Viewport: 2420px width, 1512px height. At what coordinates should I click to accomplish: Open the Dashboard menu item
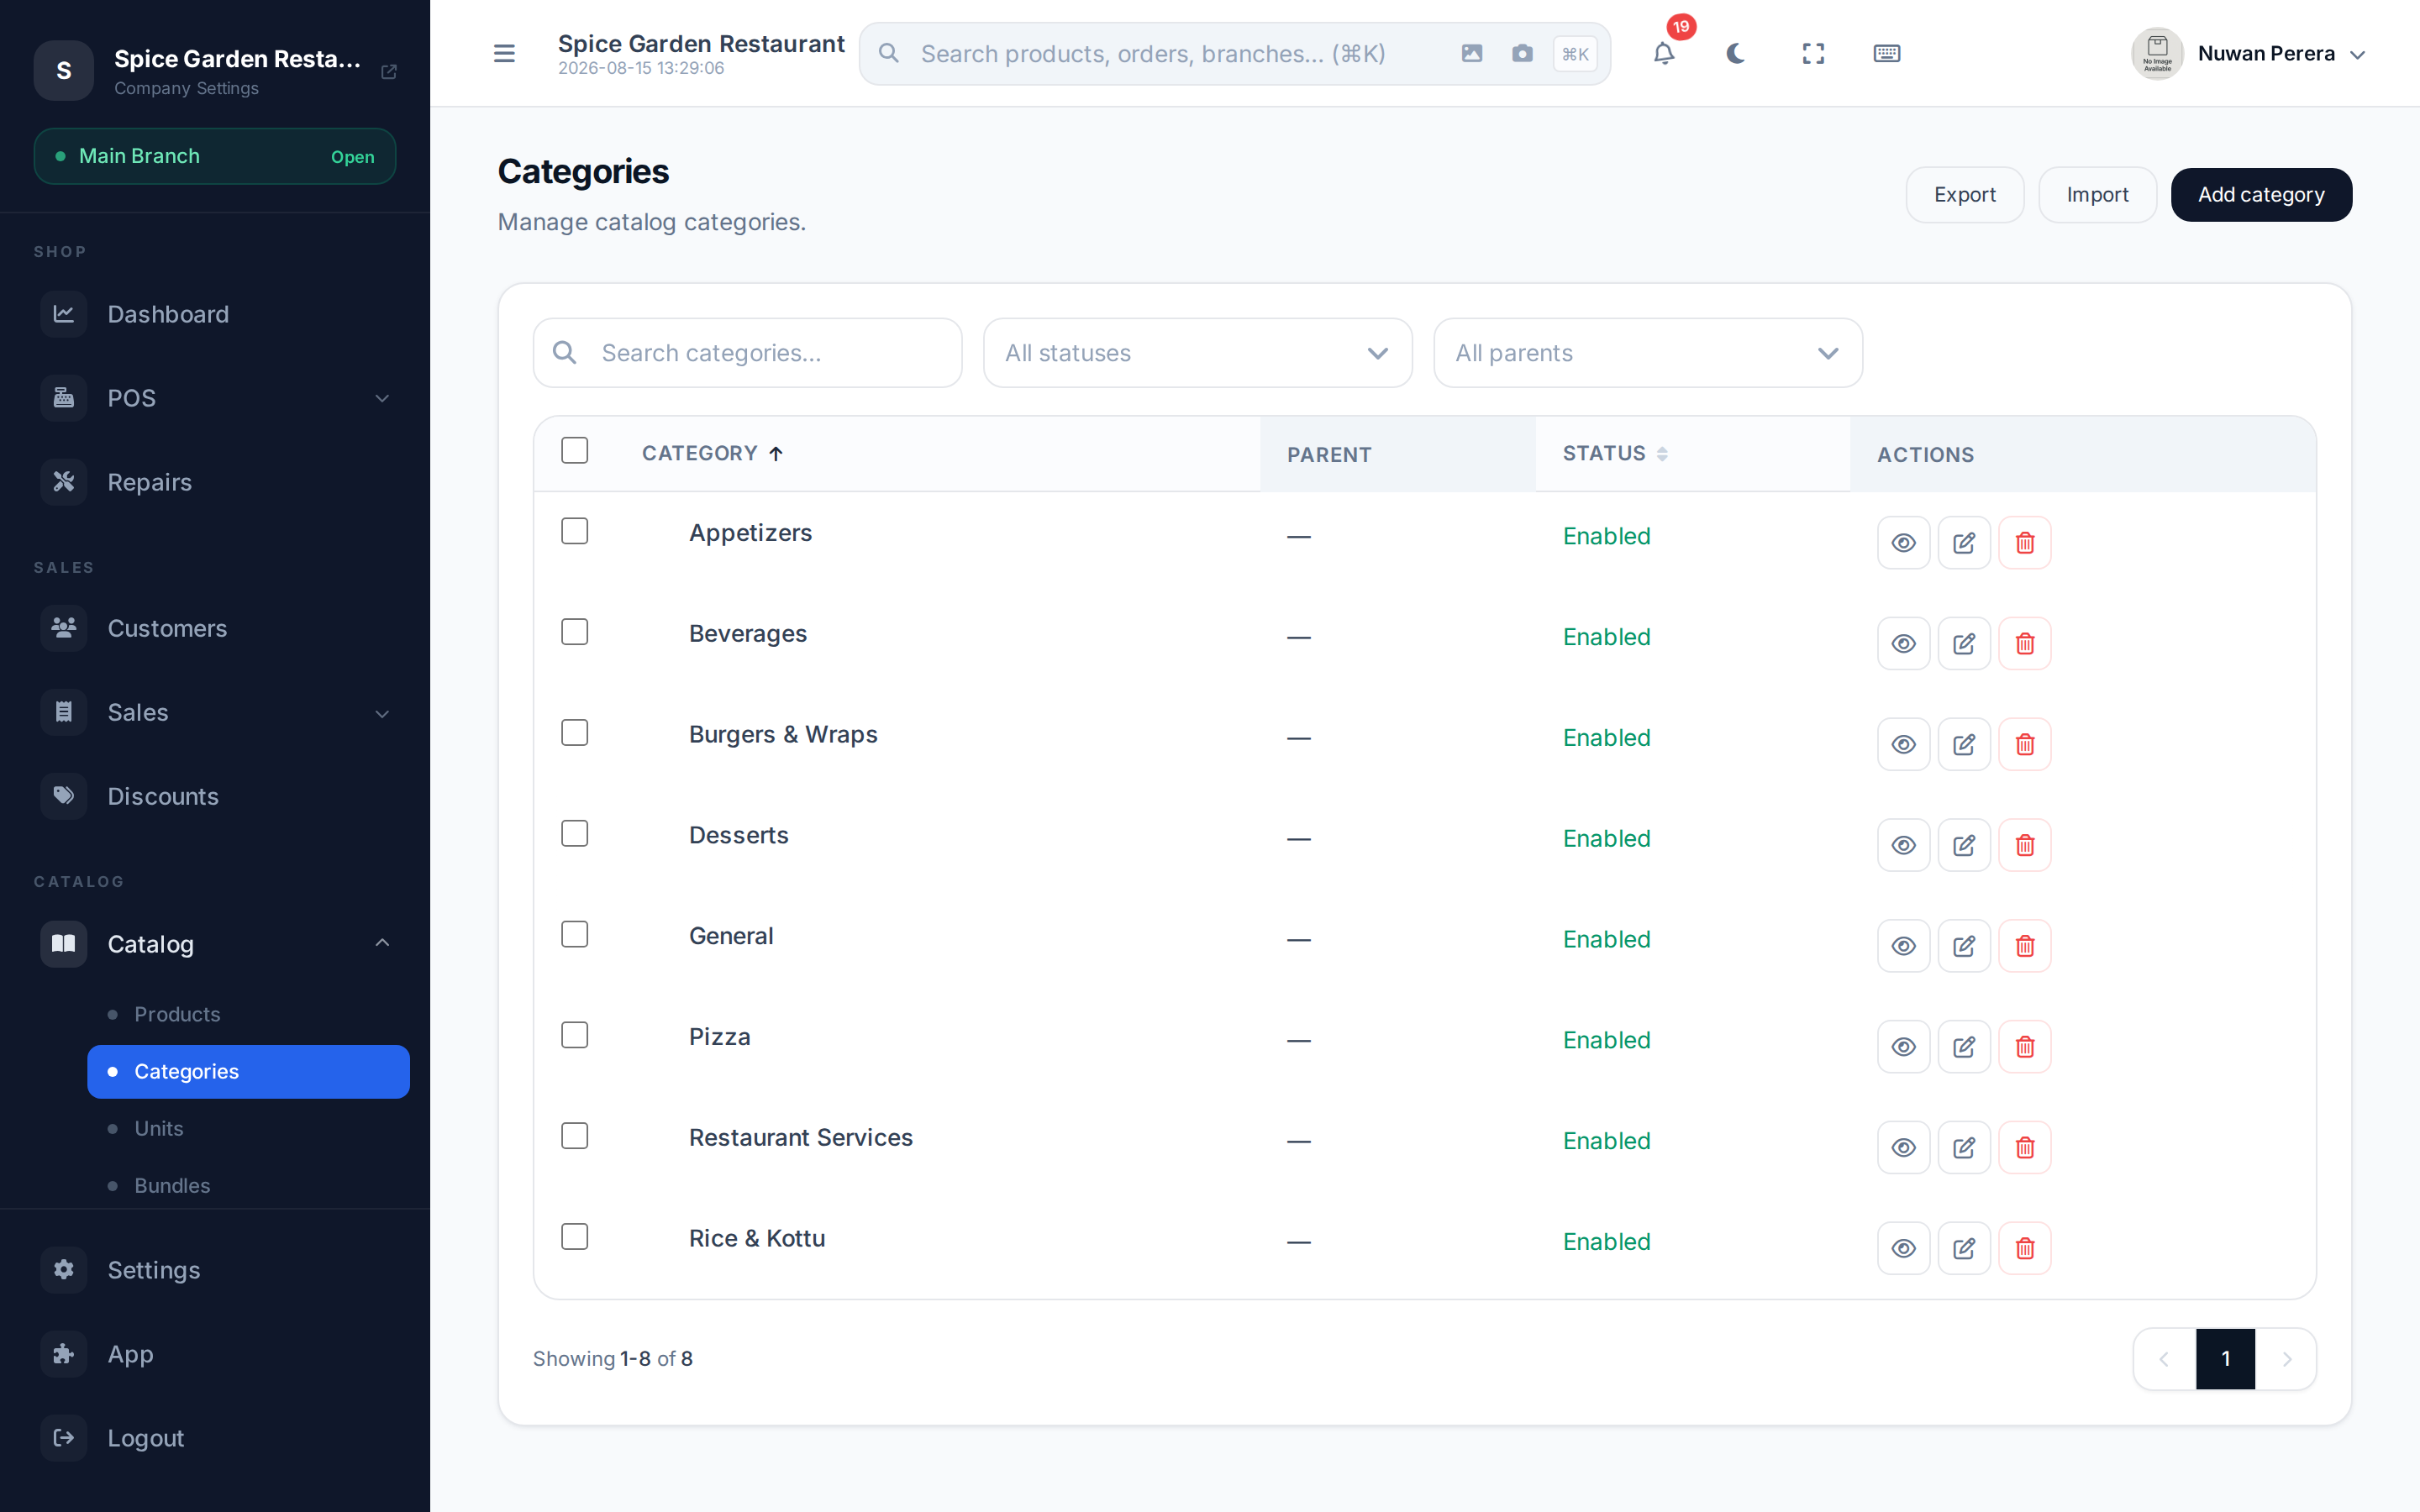click(215, 314)
